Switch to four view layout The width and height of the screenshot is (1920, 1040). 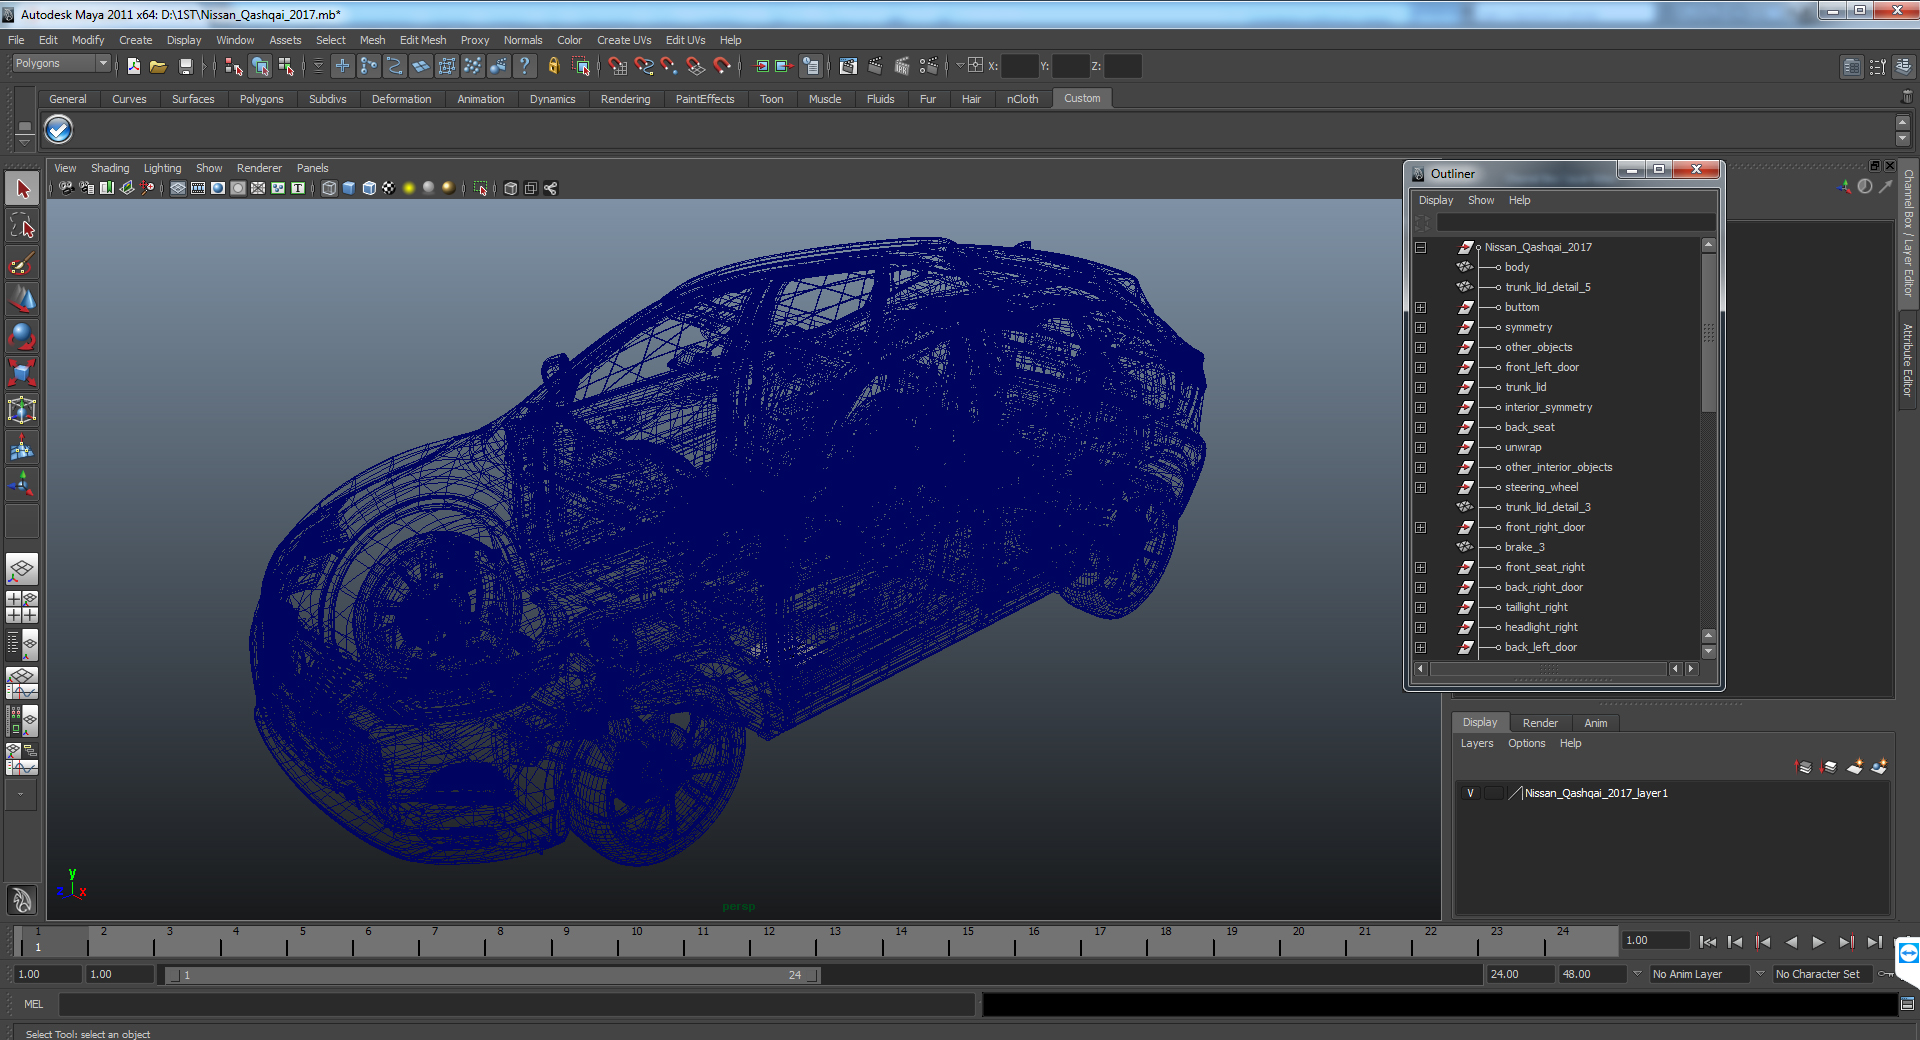[22, 607]
